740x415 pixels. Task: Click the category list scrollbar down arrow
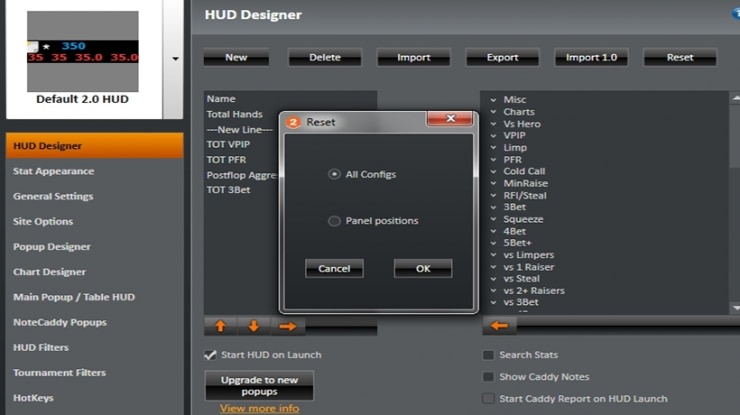click(x=736, y=308)
